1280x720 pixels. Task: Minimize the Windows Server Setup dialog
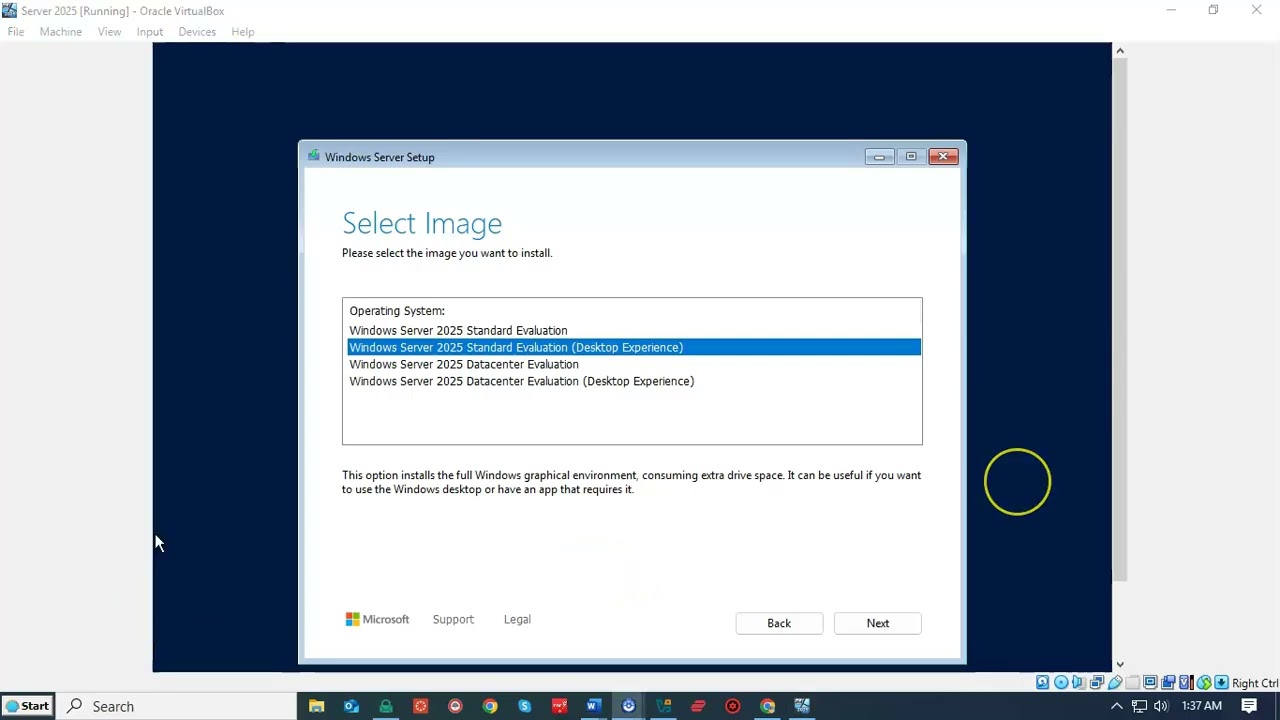pos(879,156)
